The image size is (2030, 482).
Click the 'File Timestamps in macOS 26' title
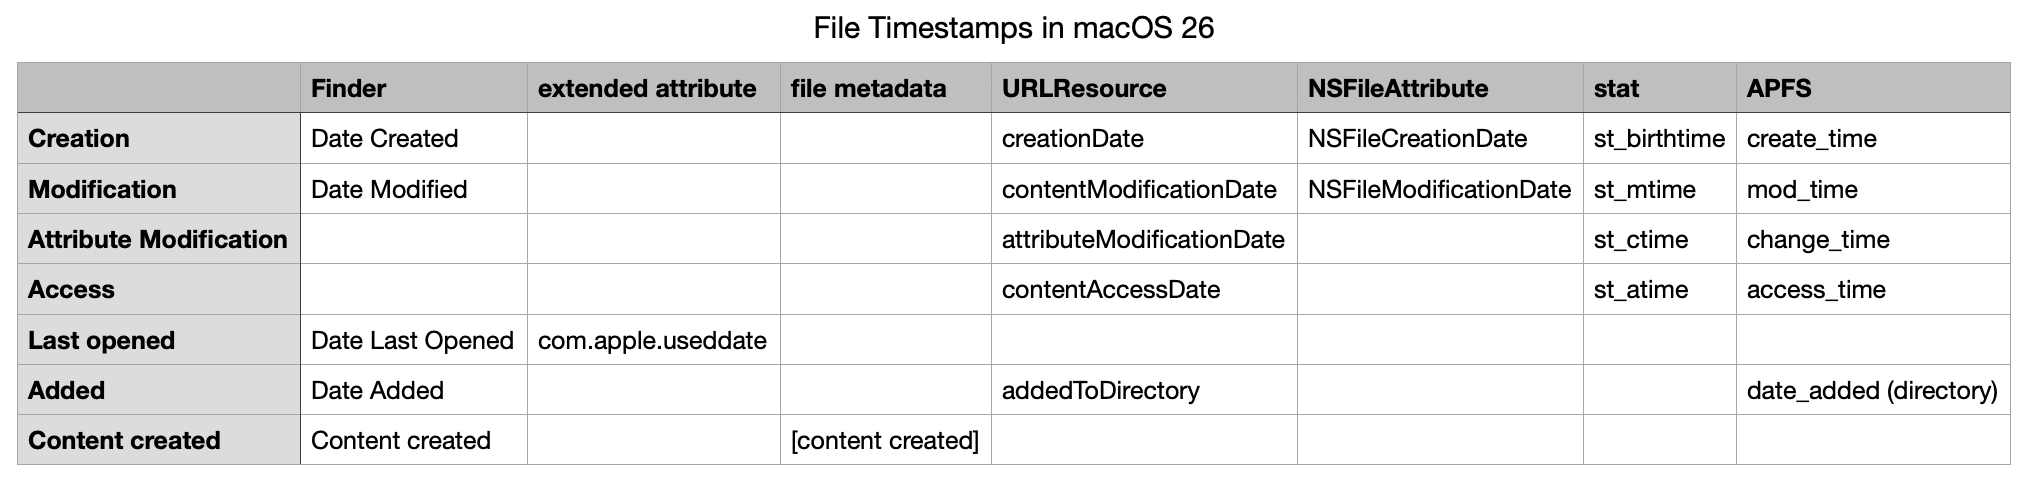[1013, 28]
